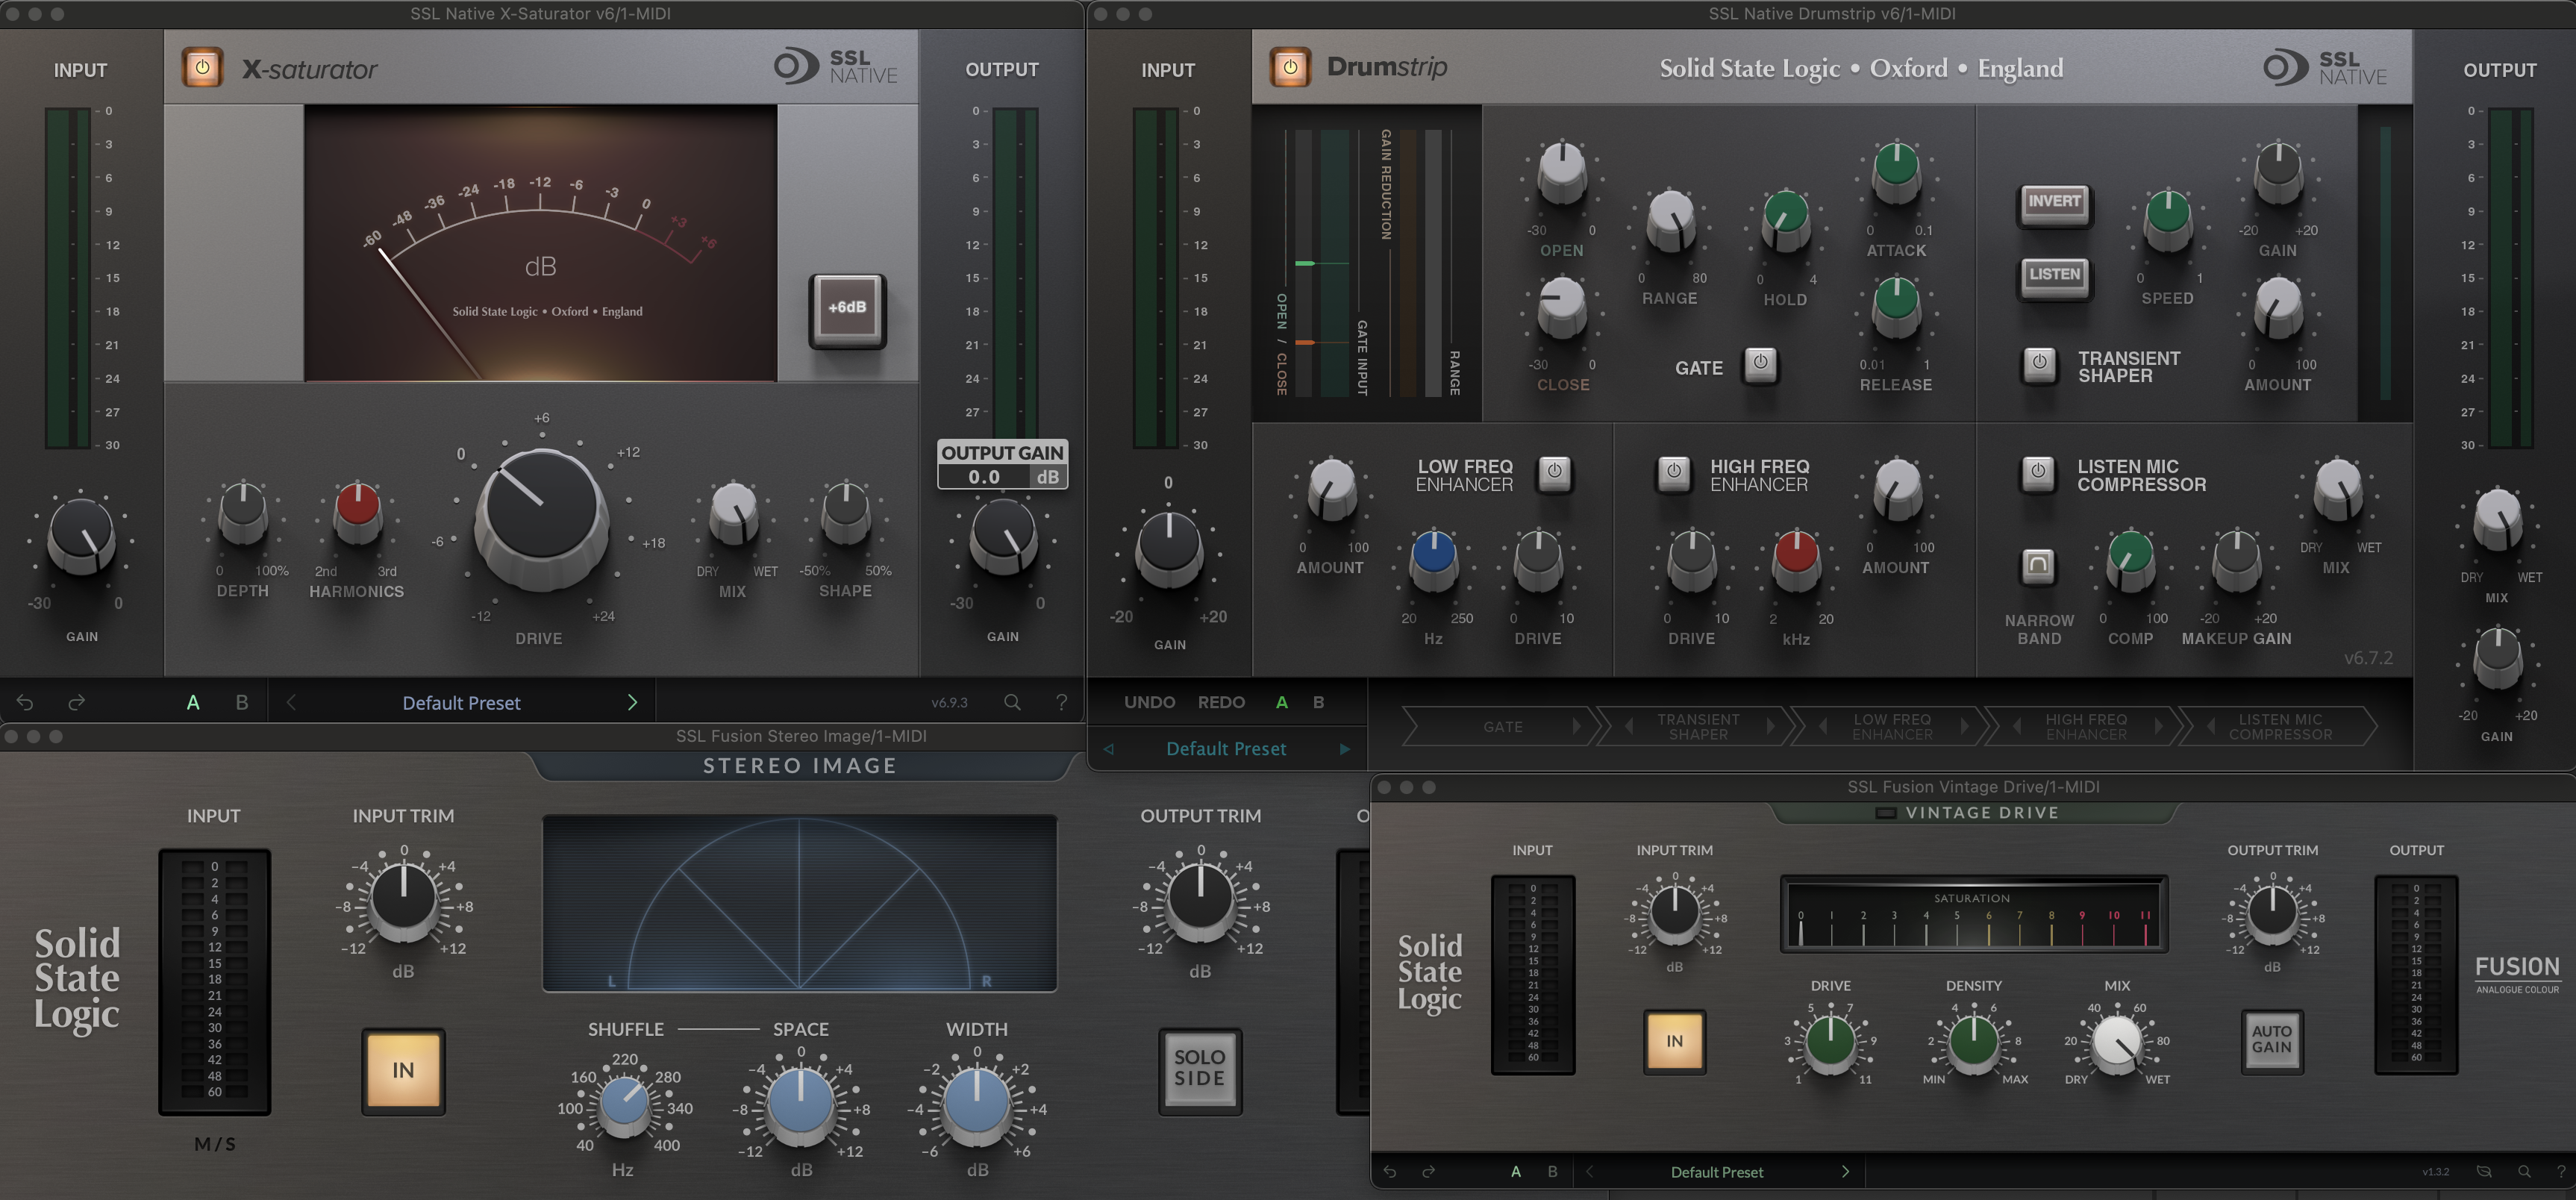
Task: Toggle the NARROW BAND button
Action: (x=2038, y=567)
